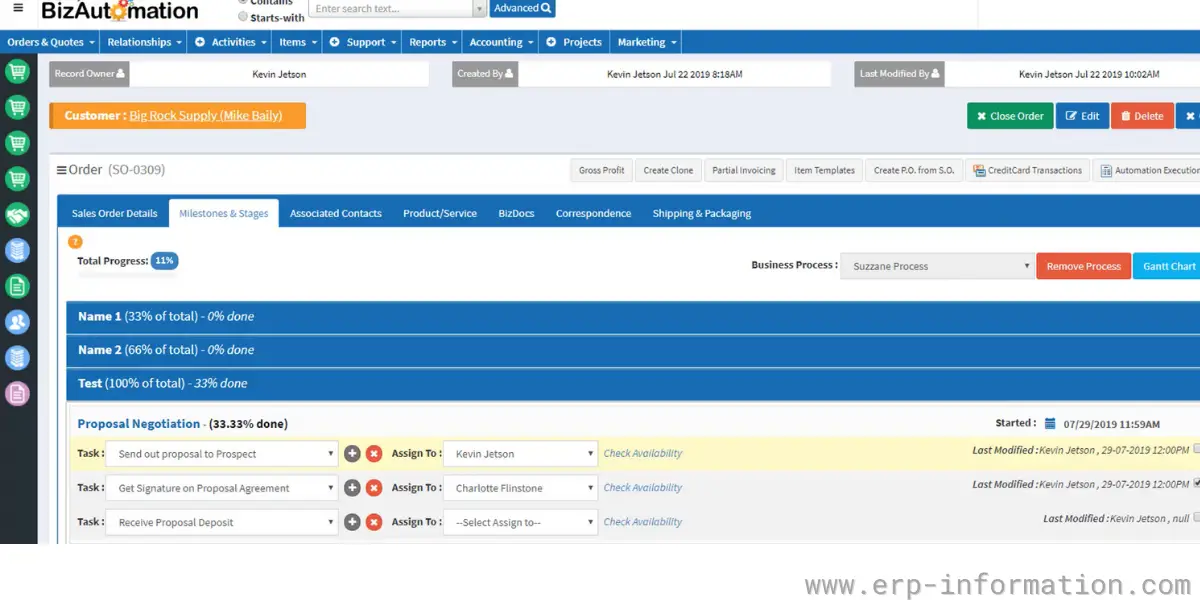Open the handshake icon in the sidebar
1200x600 pixels.
17,215
